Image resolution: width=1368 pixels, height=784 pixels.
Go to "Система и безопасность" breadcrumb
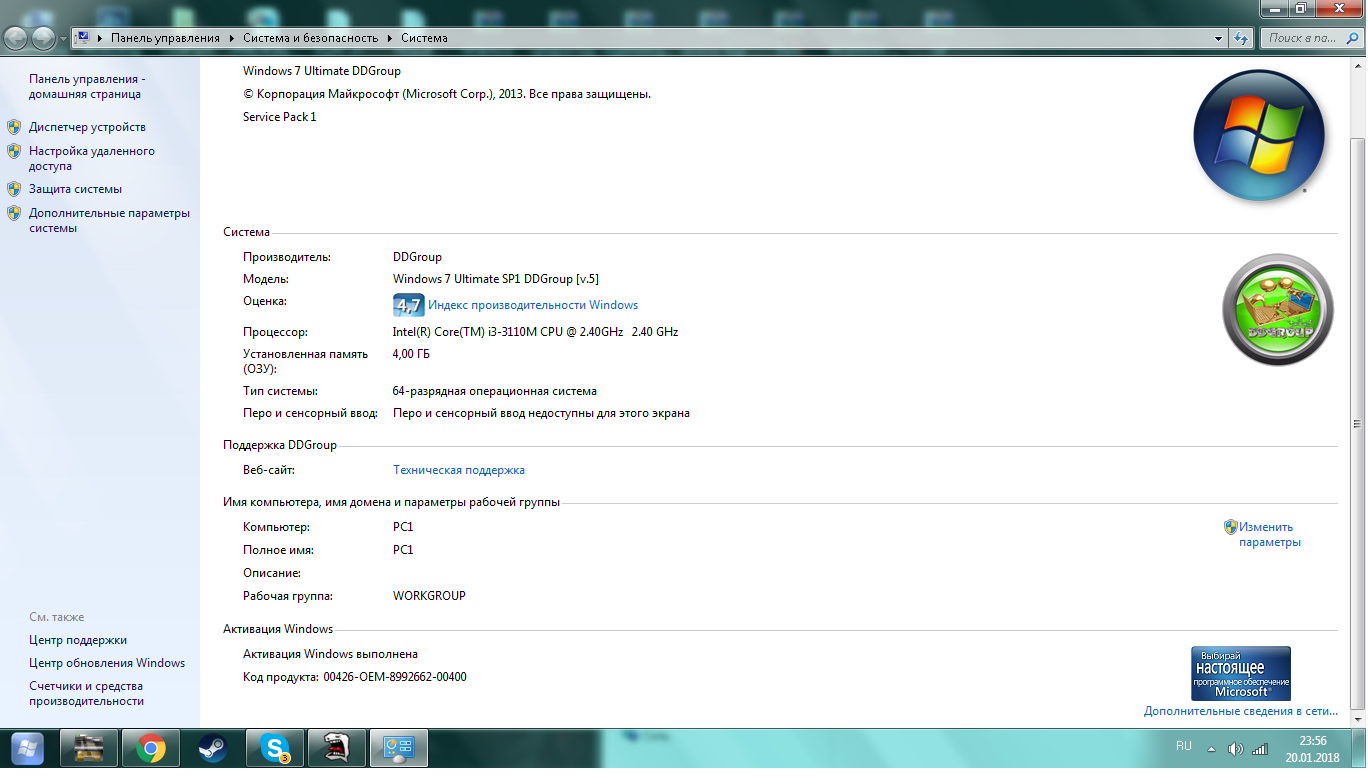pos(311,38)
